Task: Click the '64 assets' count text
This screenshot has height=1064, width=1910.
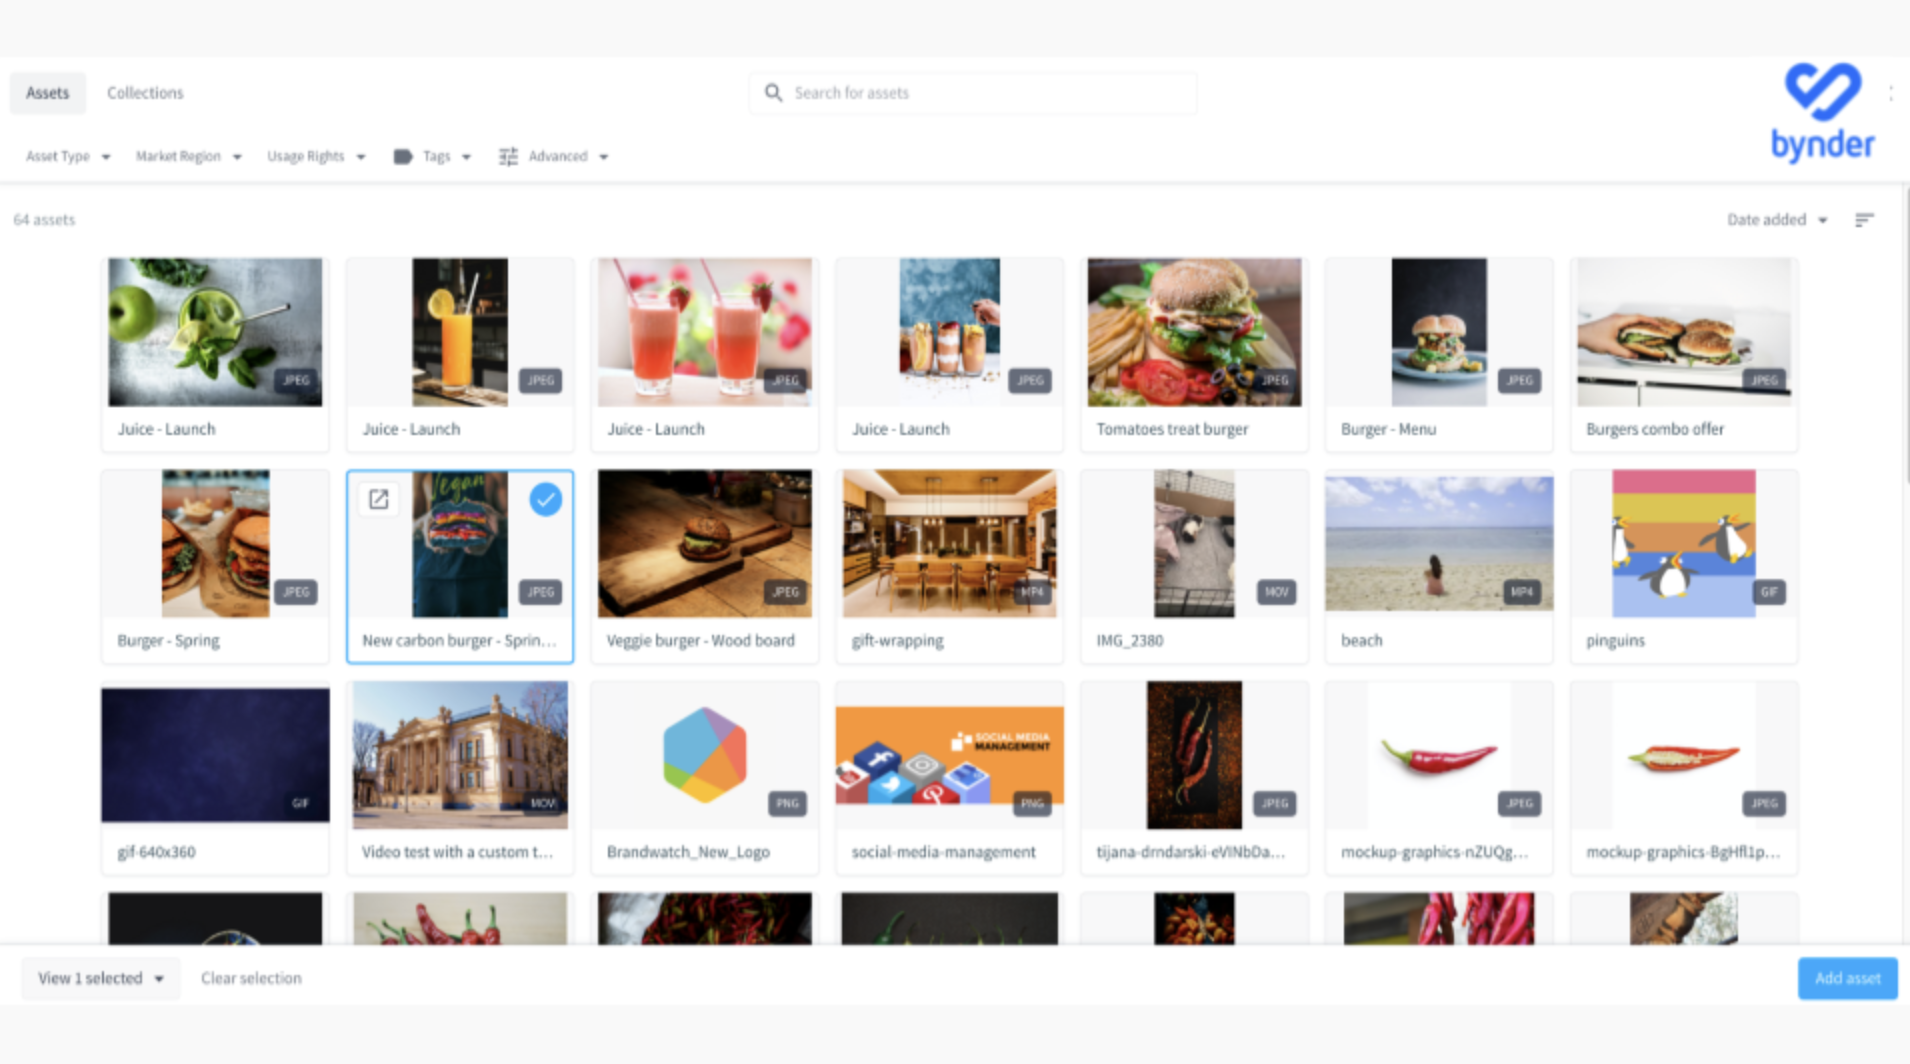Action: [44, 220]
